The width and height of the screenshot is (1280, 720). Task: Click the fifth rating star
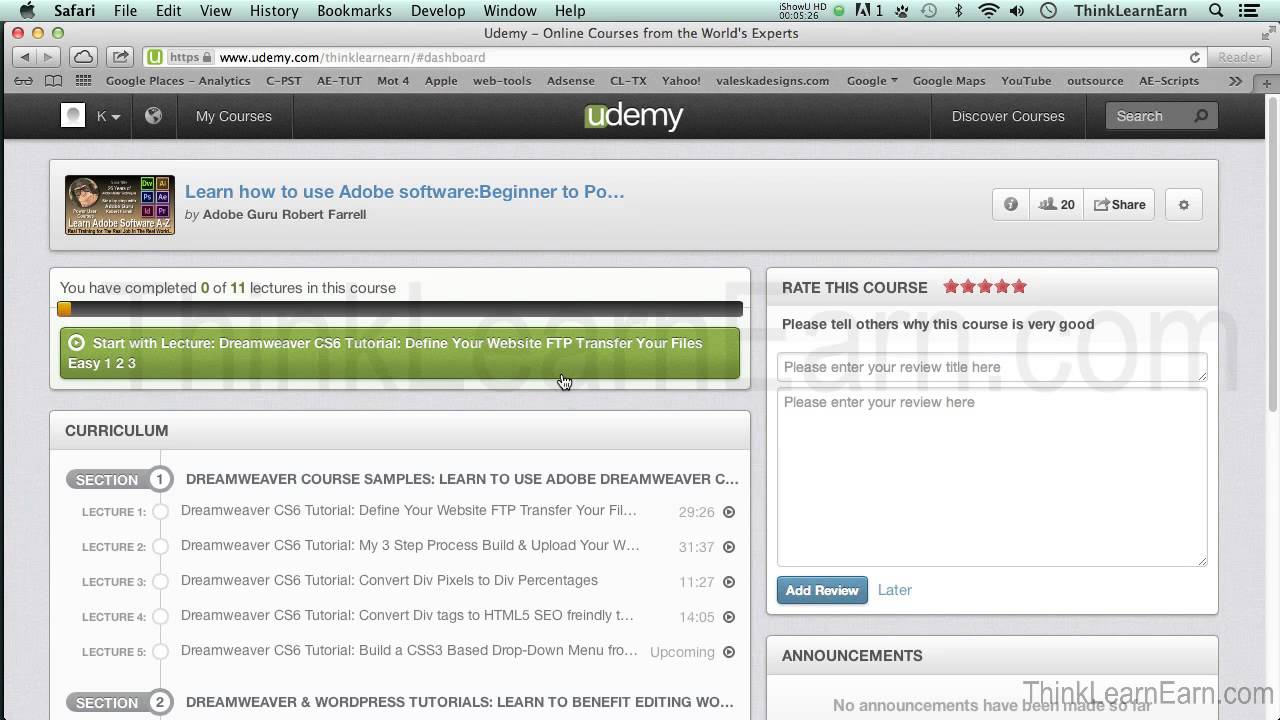(x=1019, y=287)
